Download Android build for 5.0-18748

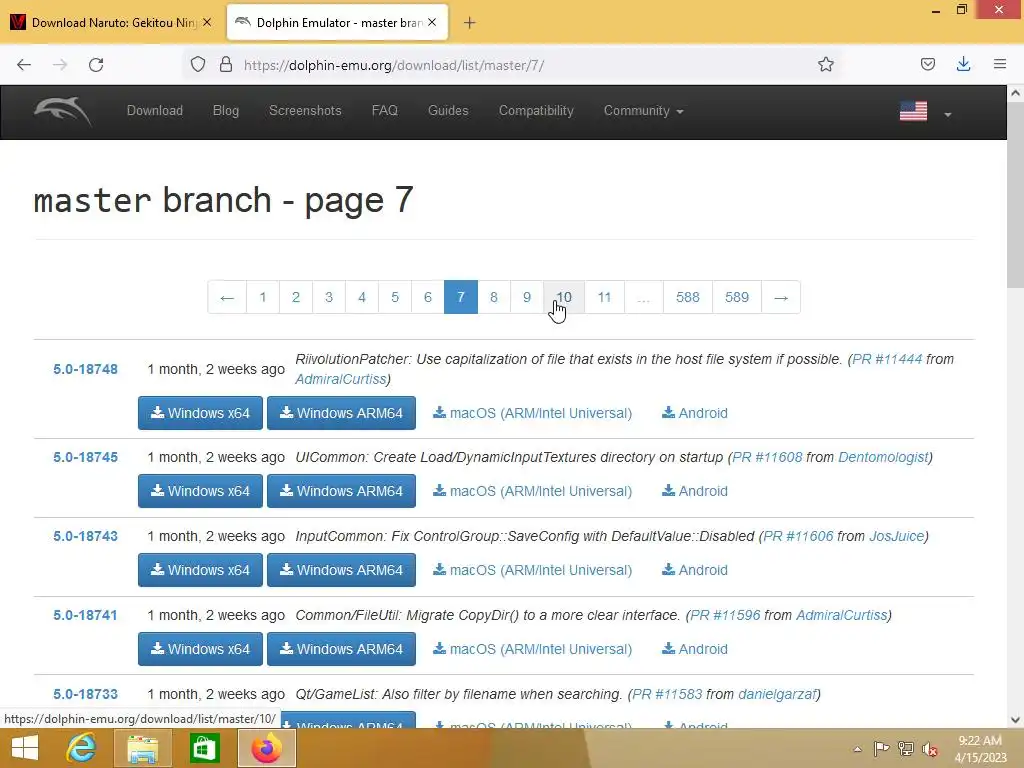coord(695,413)
